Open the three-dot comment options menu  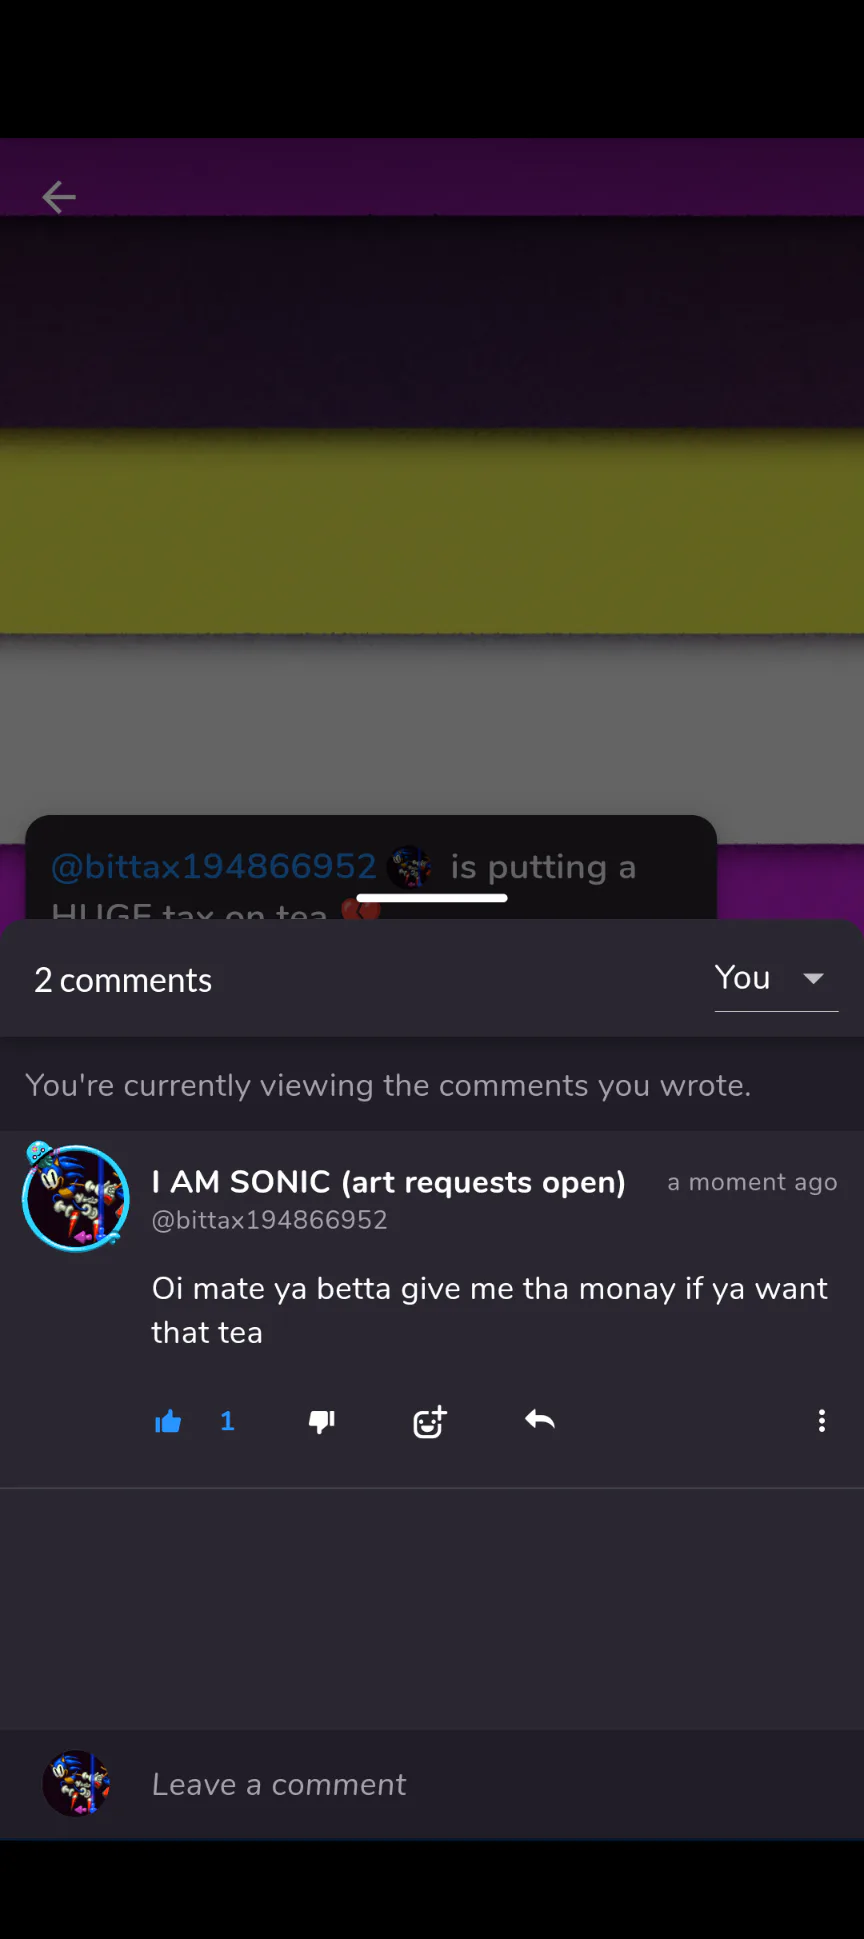tap(822, 1421)
